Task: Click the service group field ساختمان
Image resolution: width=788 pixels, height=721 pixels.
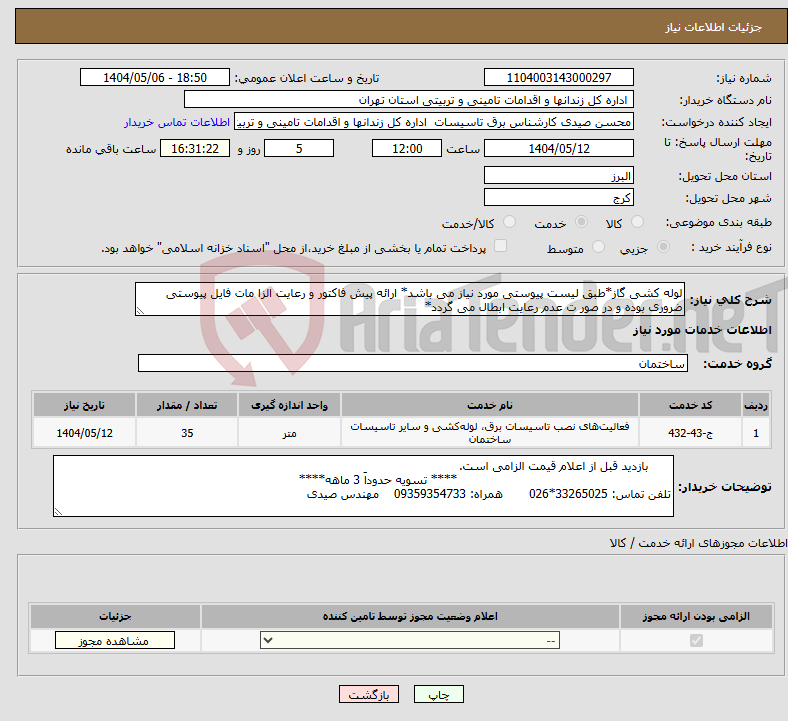Action: pyautogui.click(x=413, y=363)
